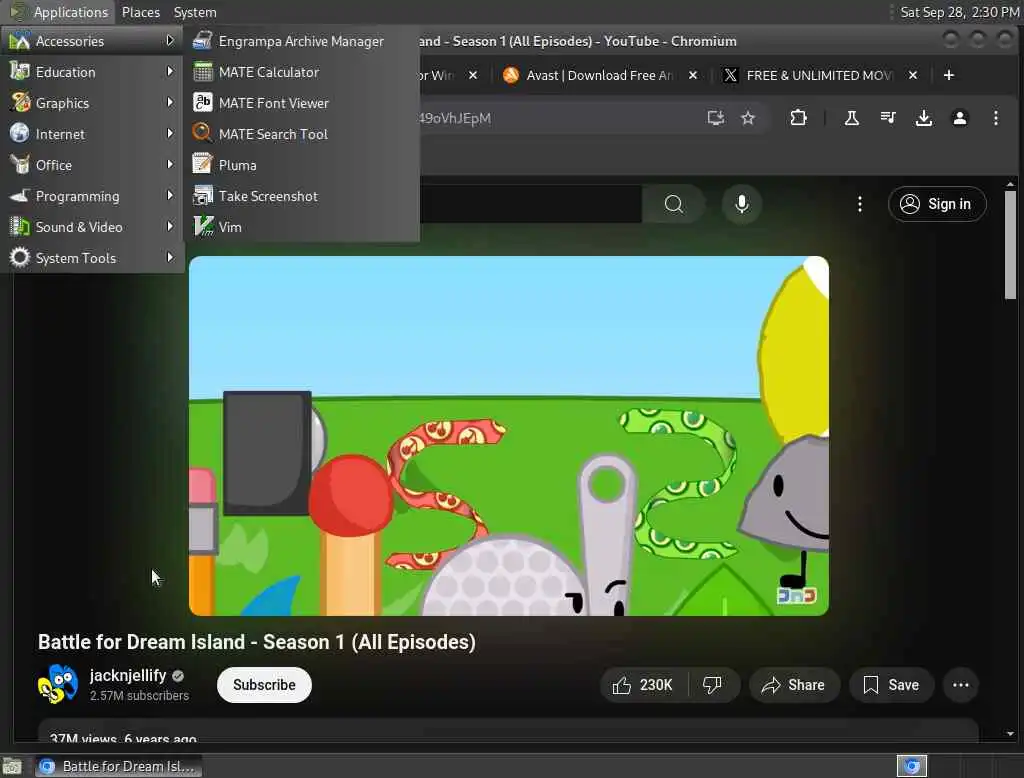
Task: Like the video with 230K
Action: point(643,685)
